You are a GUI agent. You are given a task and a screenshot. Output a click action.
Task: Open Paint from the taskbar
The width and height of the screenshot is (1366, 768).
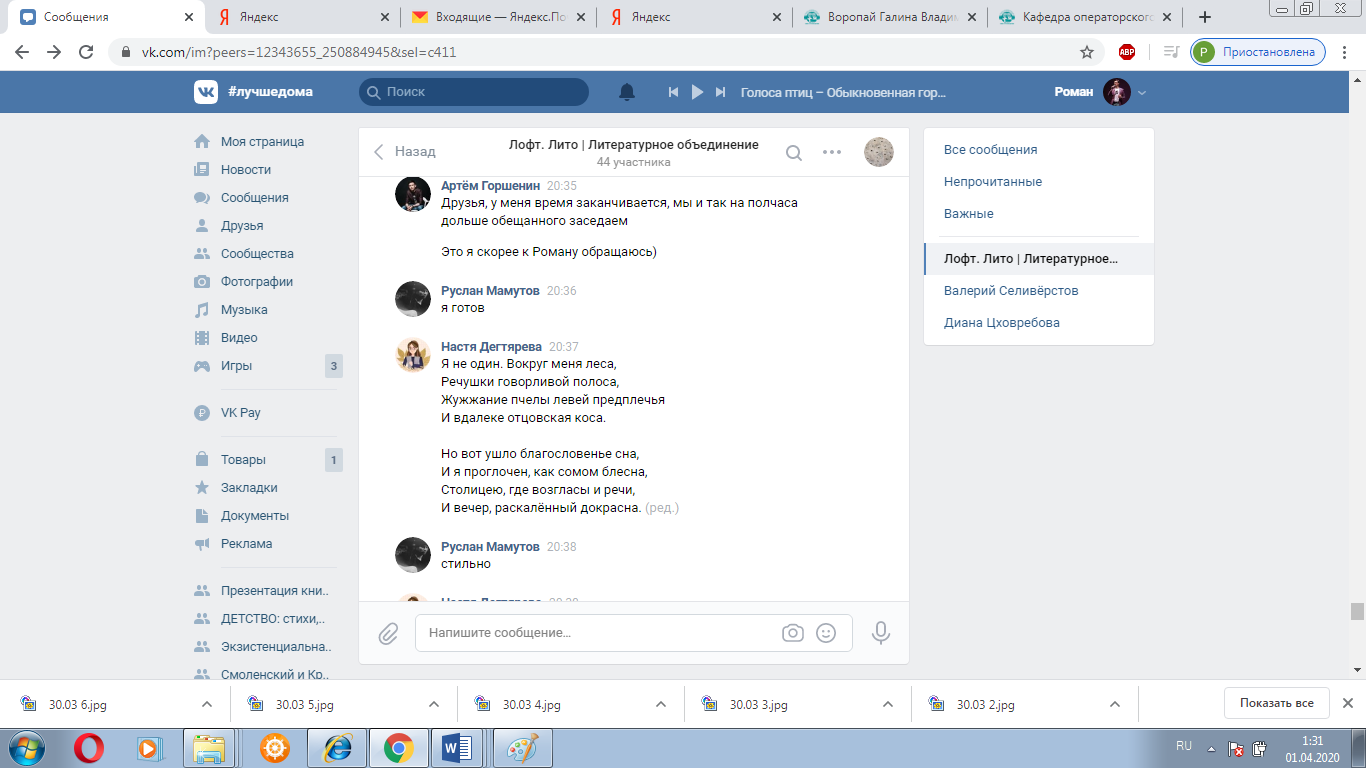click(x=522, y=748)
